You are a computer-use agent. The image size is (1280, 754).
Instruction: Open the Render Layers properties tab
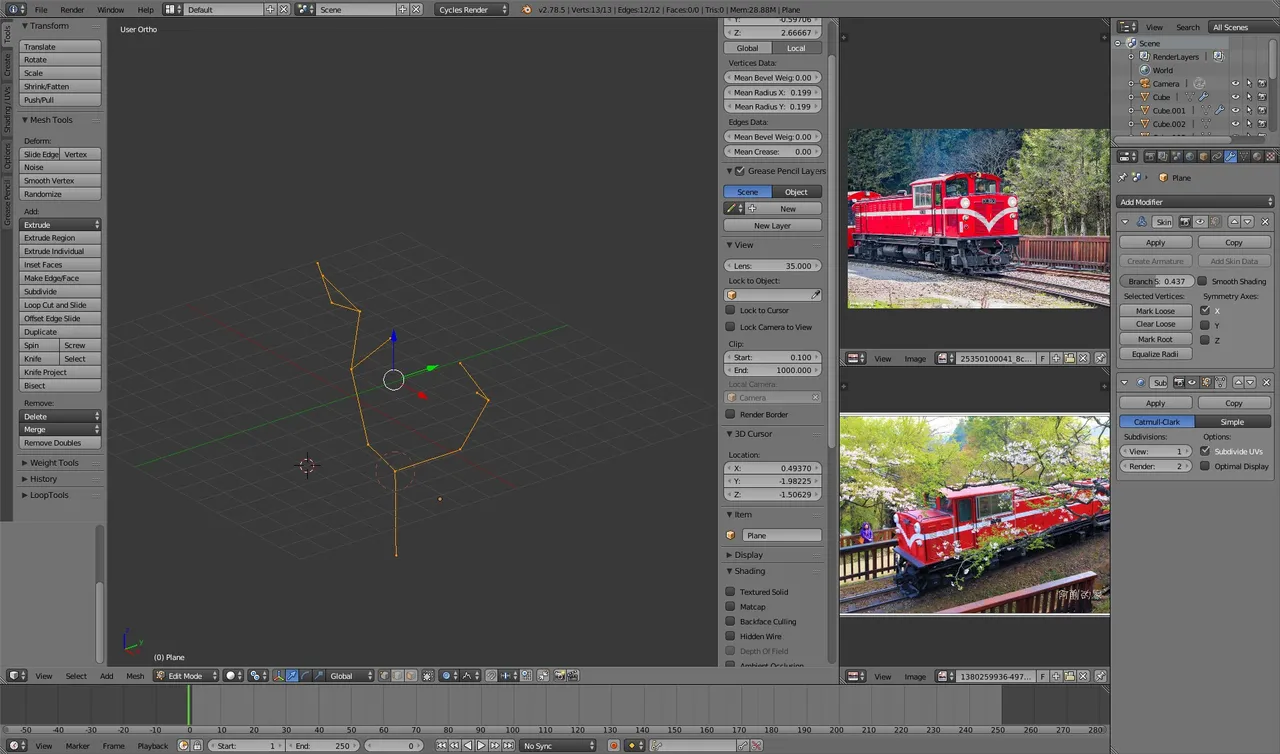1163,156
